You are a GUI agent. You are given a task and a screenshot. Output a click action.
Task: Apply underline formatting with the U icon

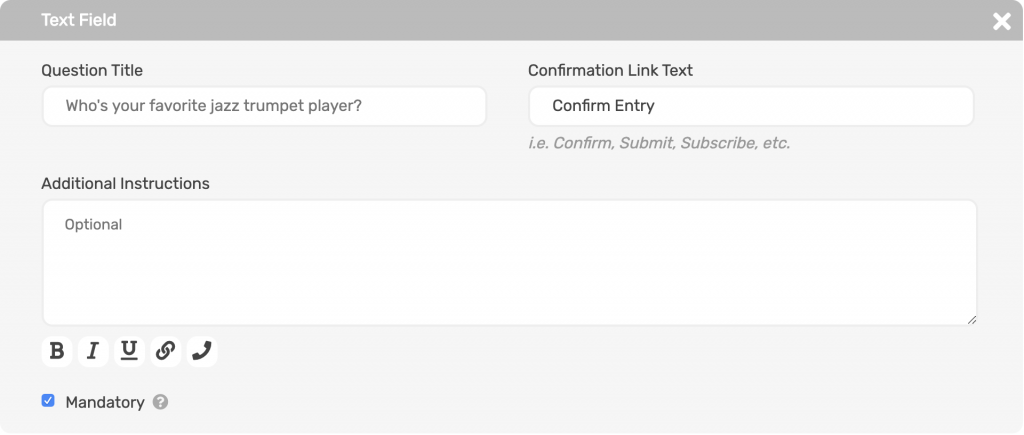click(129, 351)
